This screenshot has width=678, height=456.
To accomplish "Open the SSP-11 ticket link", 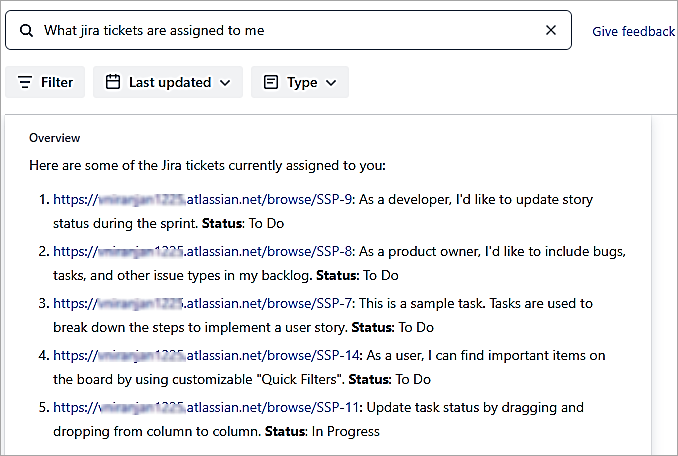I will tap(206, 407).
